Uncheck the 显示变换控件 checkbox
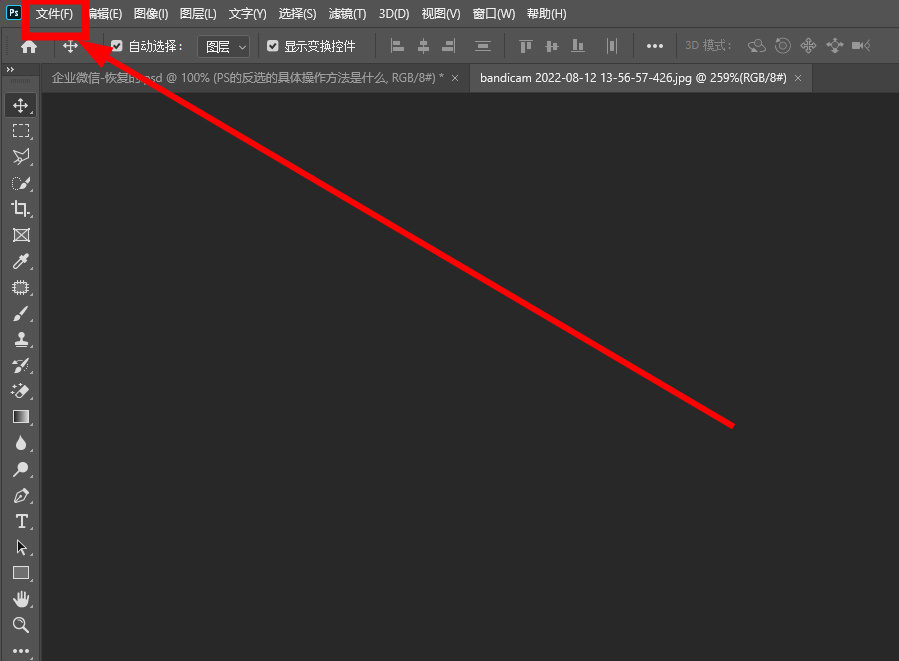Image resolution: width=899 pixels, height=661 pixels. coord(273,46)
